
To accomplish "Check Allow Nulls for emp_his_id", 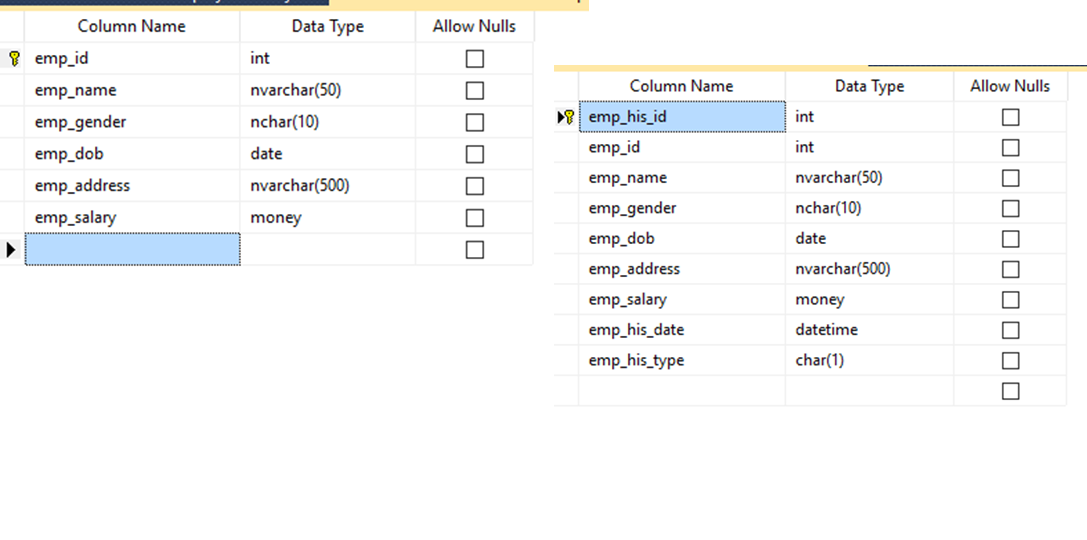I will [x=1010, y=117].
